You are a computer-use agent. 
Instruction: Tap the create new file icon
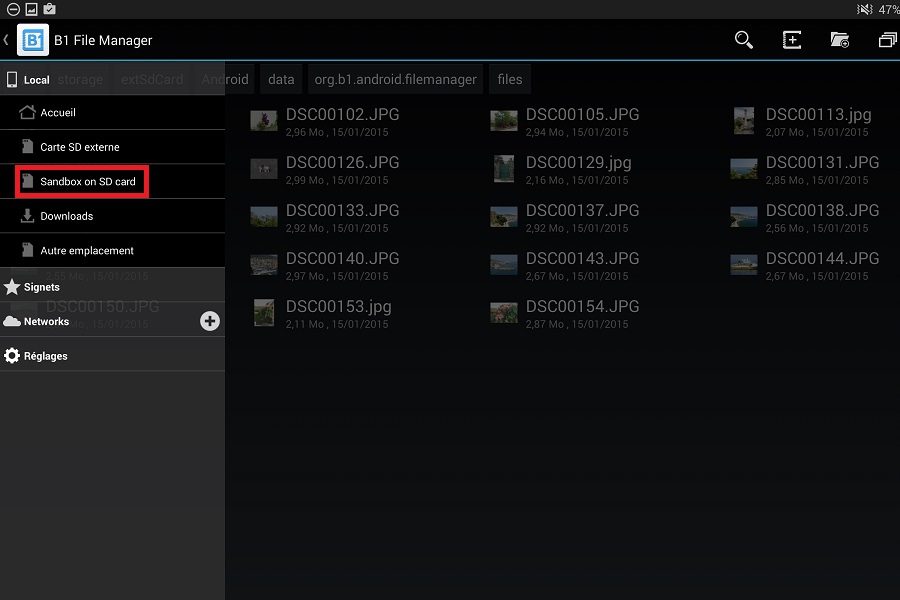click(792, 40)
